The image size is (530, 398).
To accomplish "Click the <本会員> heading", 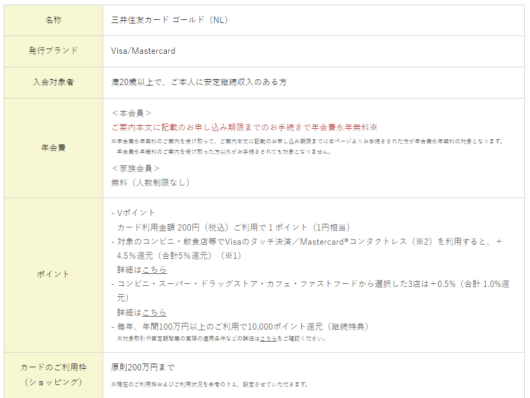I will pos(131,113).
